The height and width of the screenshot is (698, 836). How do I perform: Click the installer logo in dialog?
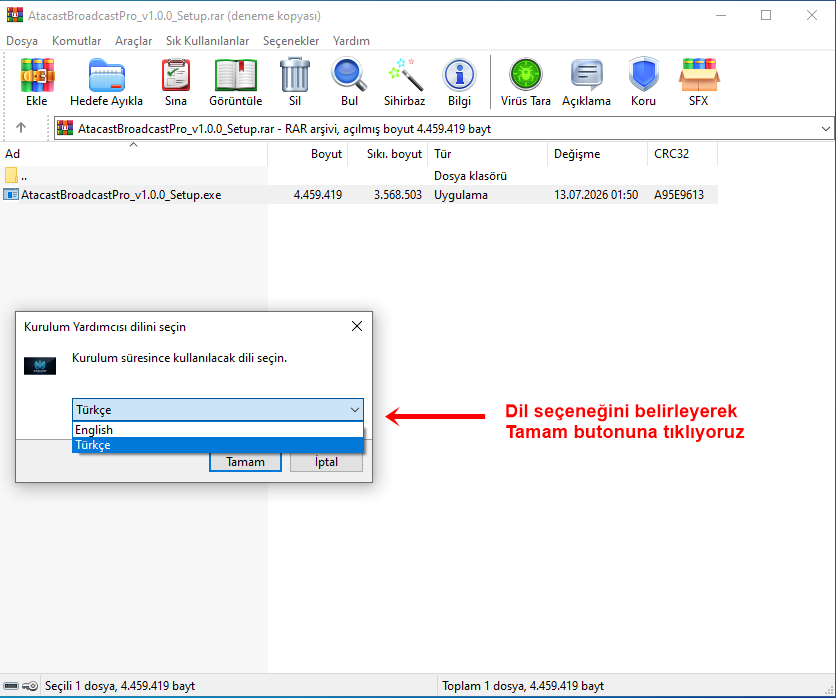click(40, 366)
